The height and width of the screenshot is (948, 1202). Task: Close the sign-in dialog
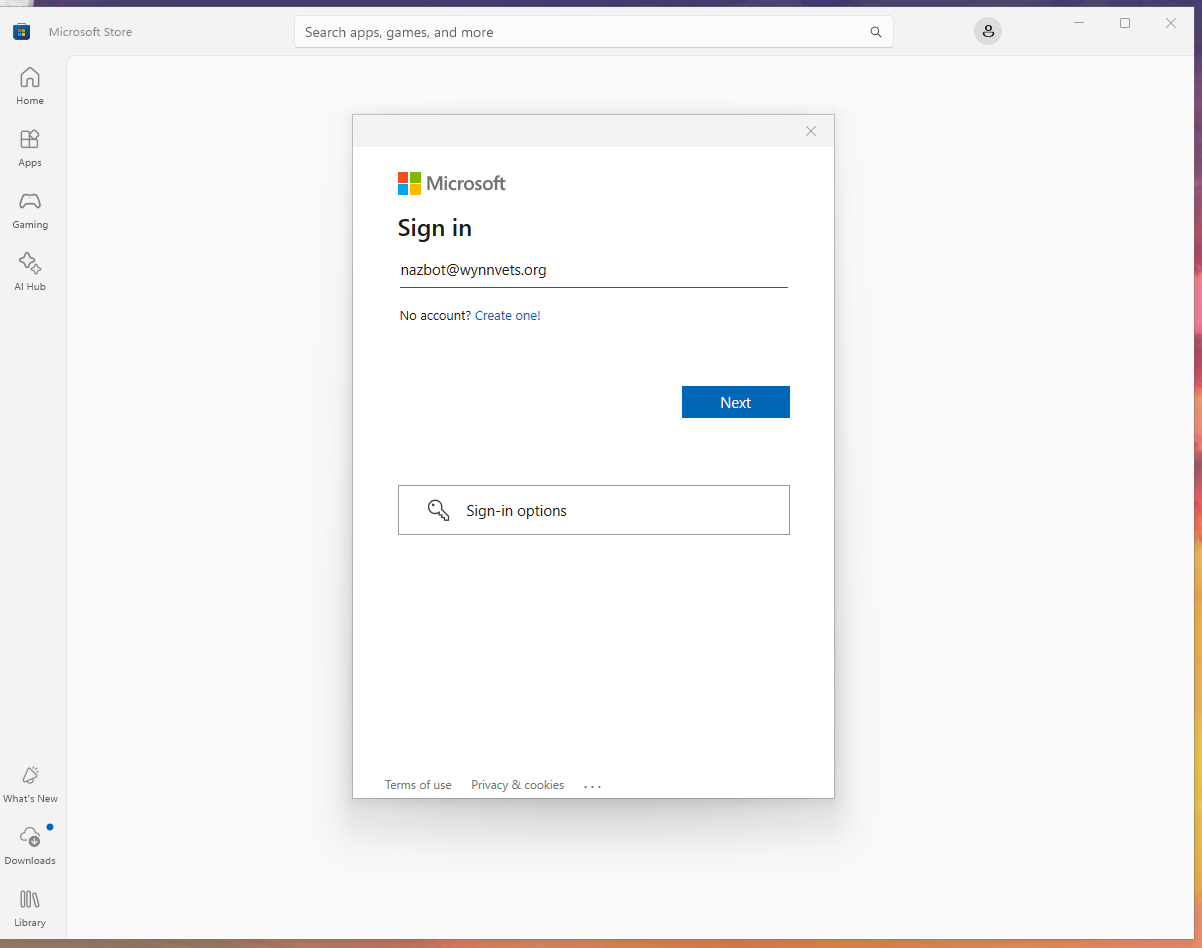pos(811,131)
